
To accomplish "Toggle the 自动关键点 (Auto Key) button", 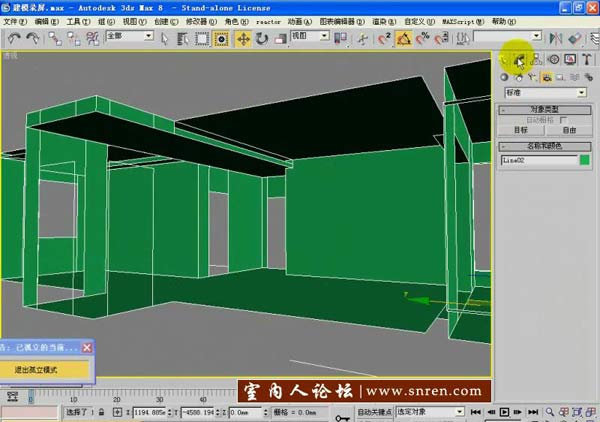I will point(374,412).
